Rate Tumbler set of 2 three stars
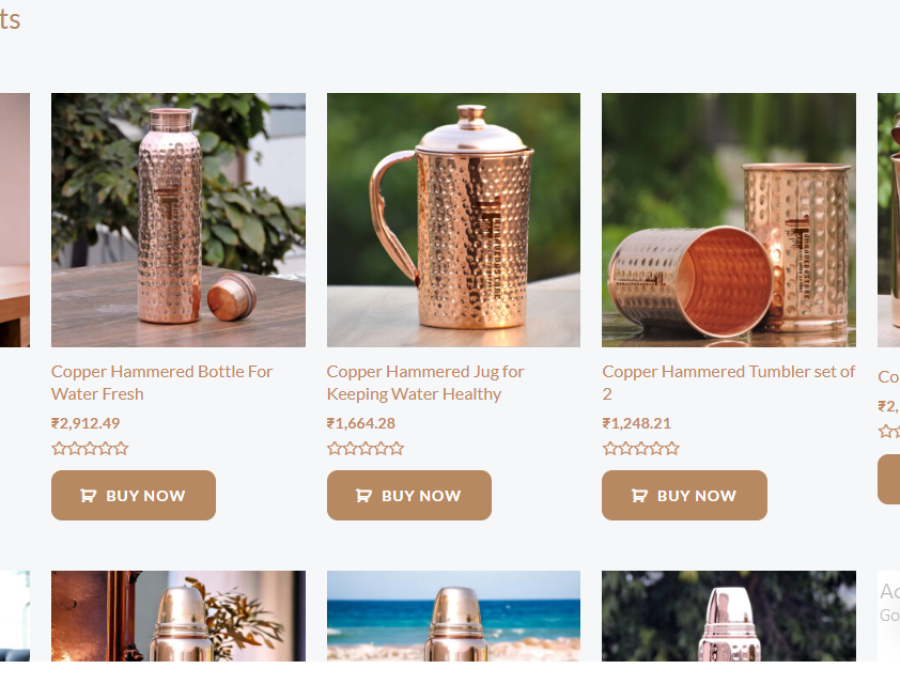 (641, 449)
